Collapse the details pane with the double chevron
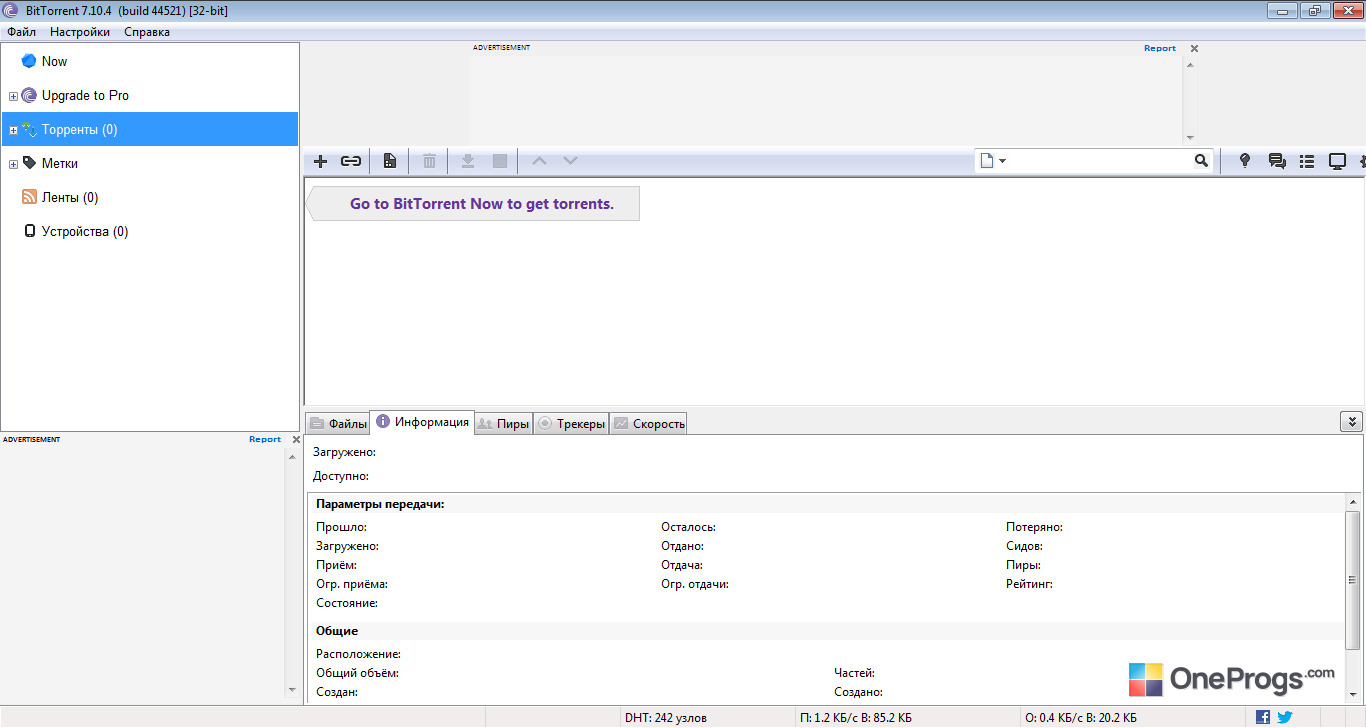Screen dimensions: 1366x728 coord(1351,422)
